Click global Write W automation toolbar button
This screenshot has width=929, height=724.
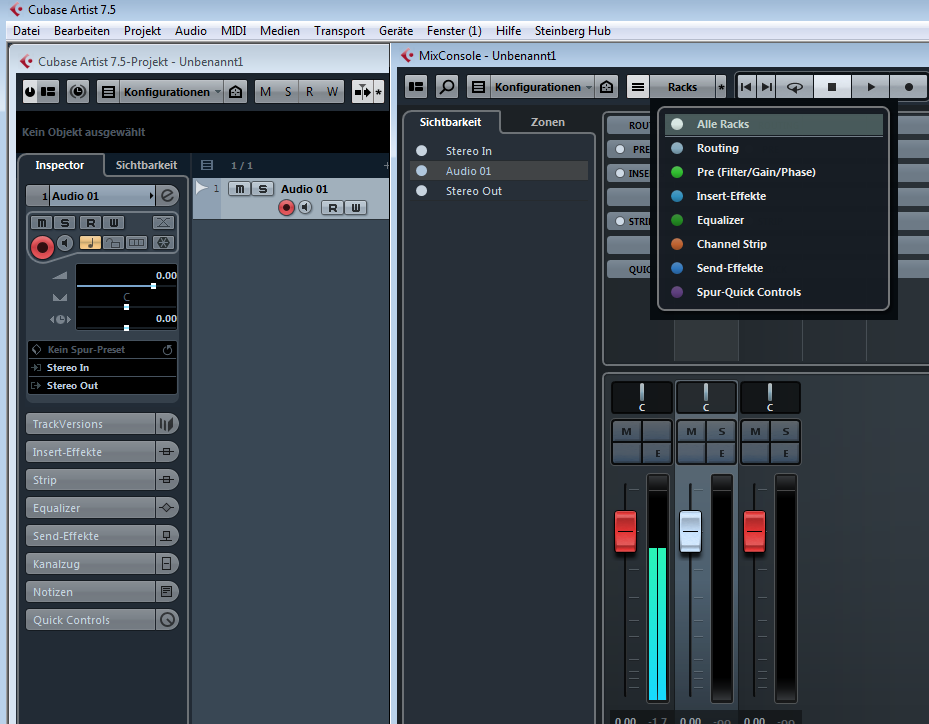(332, 92)
